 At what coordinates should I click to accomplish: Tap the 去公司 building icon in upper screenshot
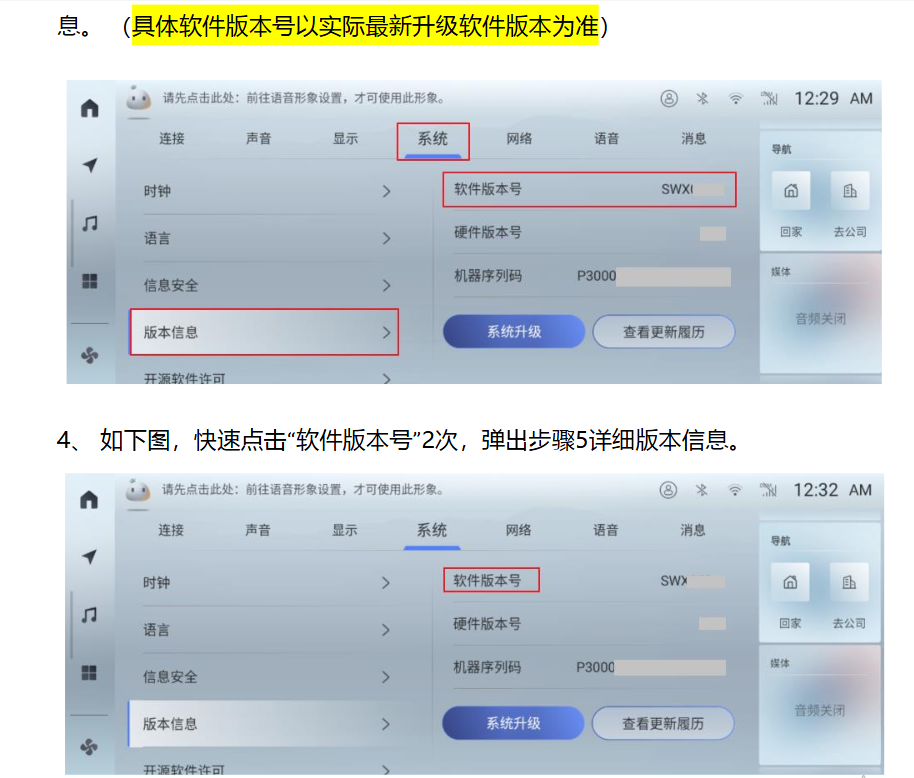850,191
